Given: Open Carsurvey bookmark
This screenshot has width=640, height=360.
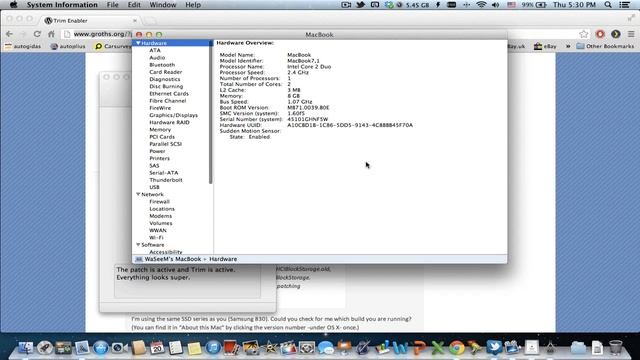Looking at the screenshot, I should 113,46.
